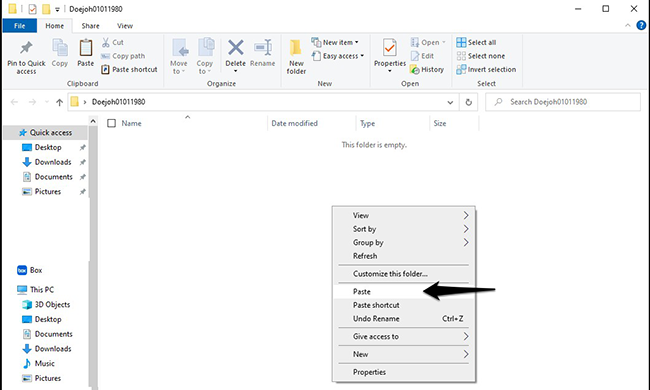The height and width of the screenshot is (390, 650).
Task: Click the New folder icon
Action: (x=296, y=48)
